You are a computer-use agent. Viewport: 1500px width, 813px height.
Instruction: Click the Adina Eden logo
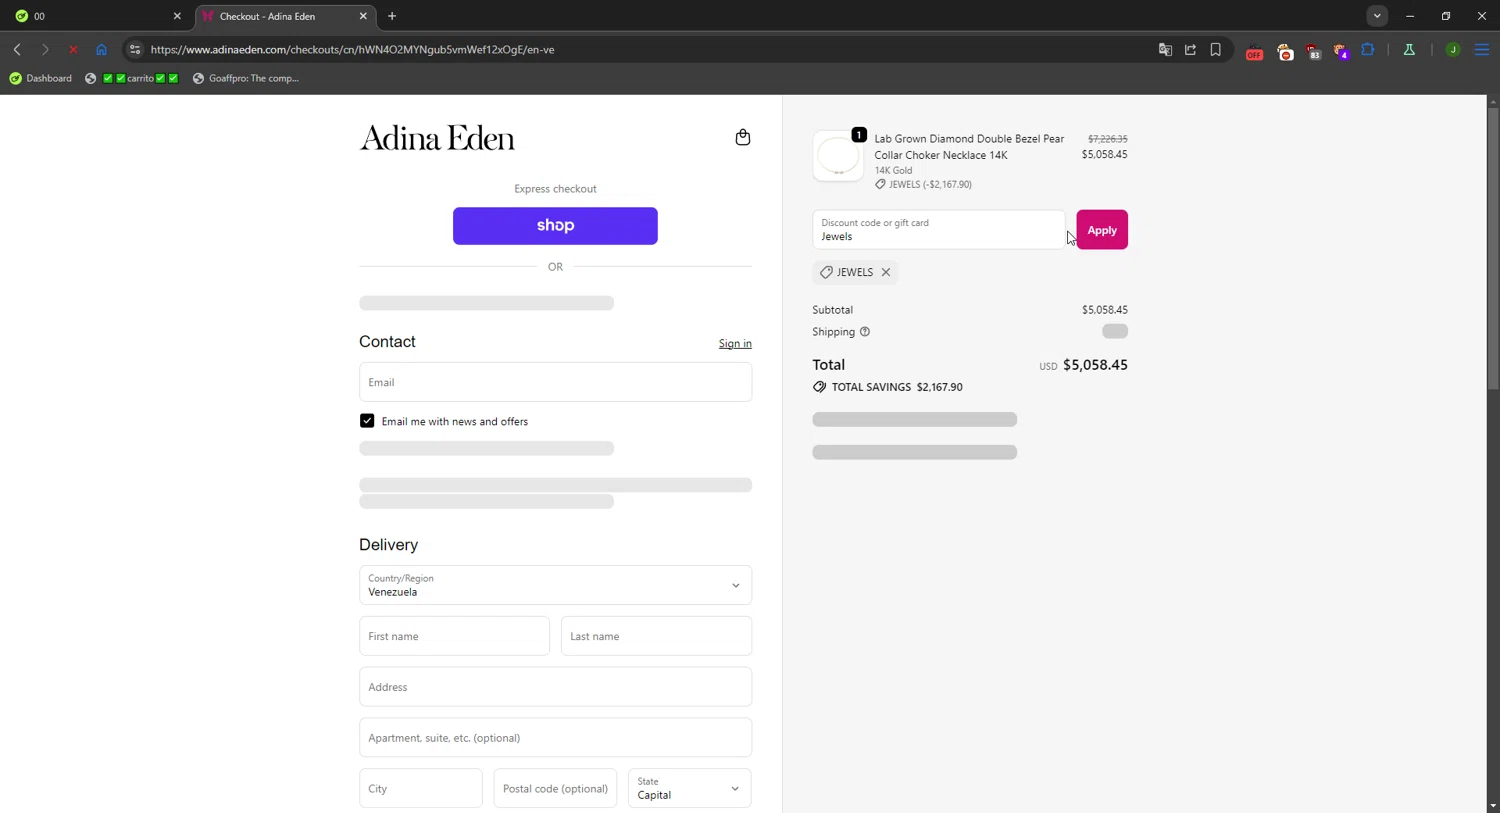pyautogui.click(x=437, y=138)
